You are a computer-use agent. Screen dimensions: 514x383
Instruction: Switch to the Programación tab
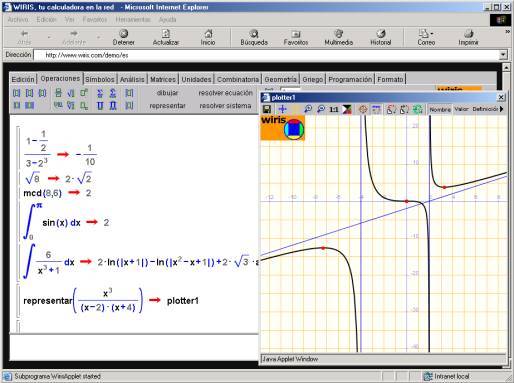[350, 79]
